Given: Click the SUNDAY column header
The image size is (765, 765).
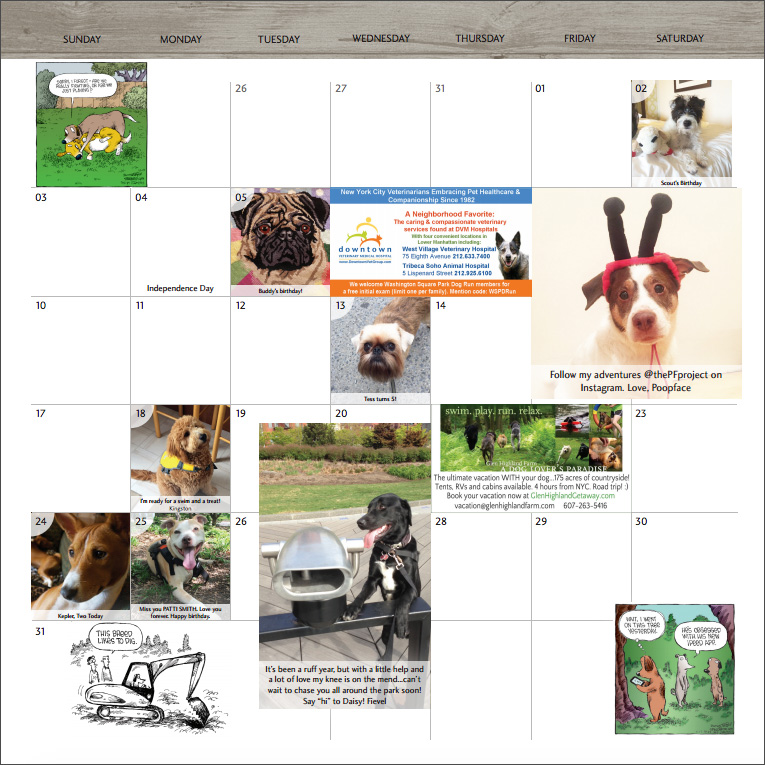Looking at the screenshot, I should (x=82, y=39).
